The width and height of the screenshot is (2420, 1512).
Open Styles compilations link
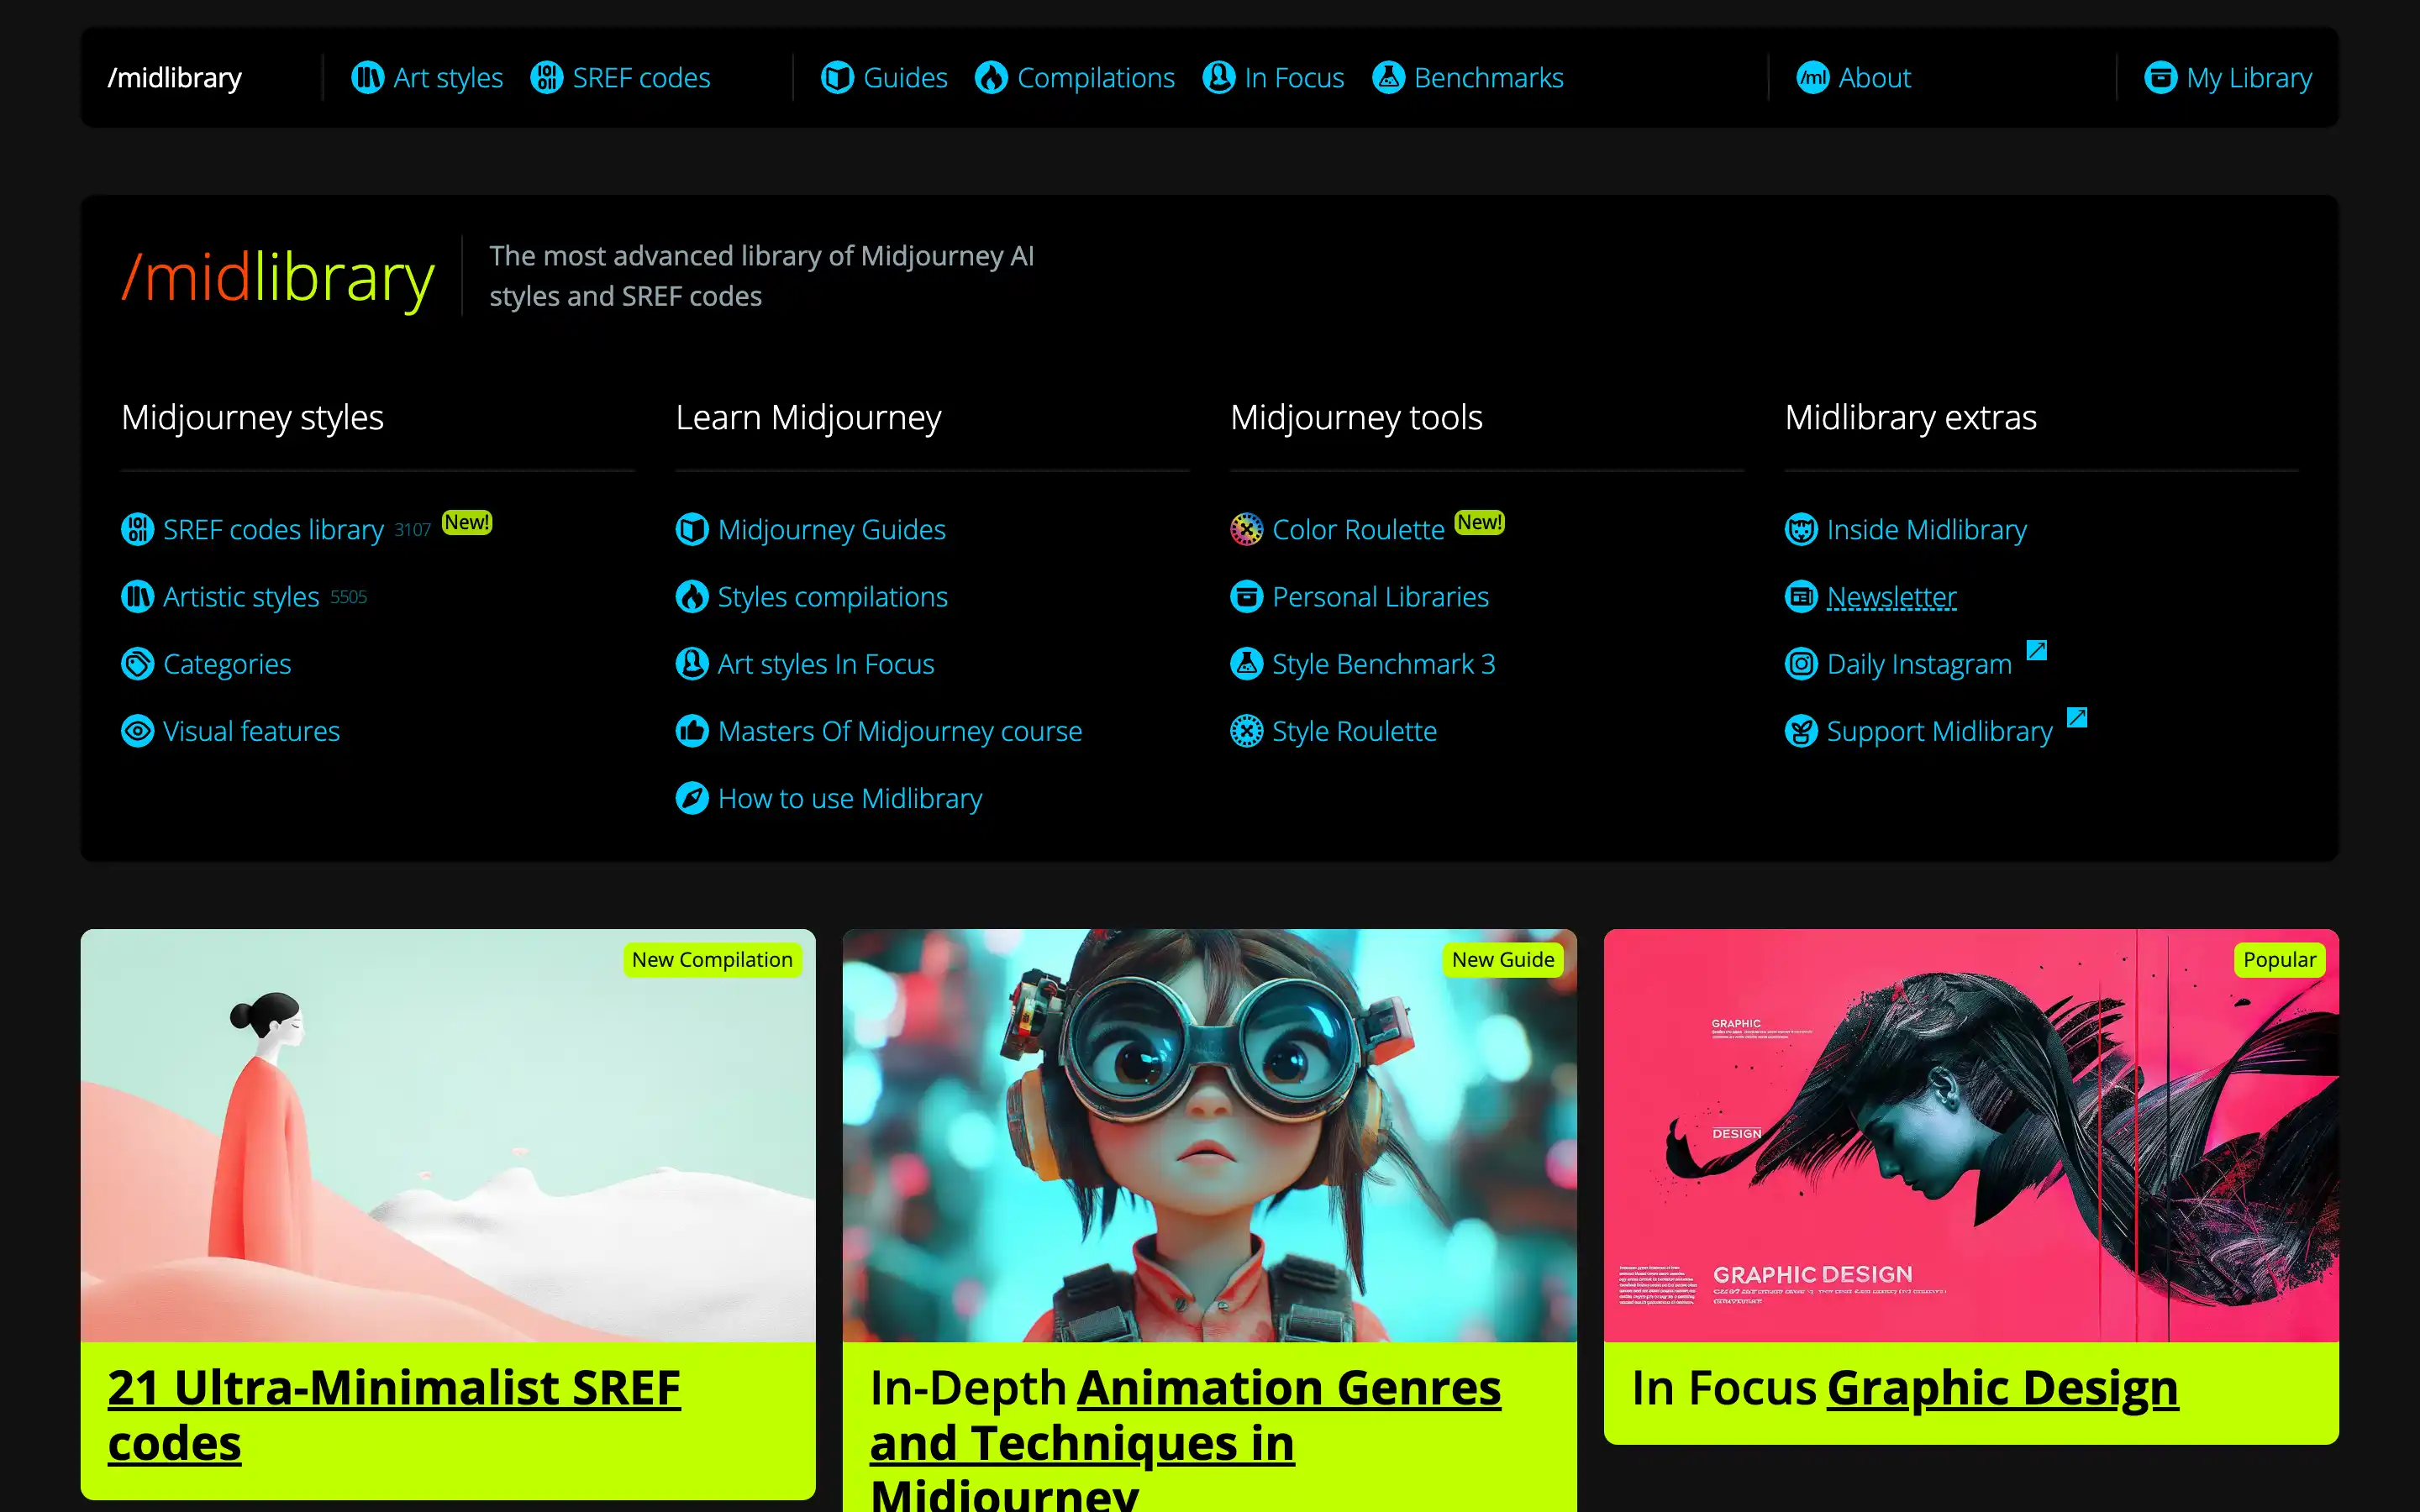point(832,597)
